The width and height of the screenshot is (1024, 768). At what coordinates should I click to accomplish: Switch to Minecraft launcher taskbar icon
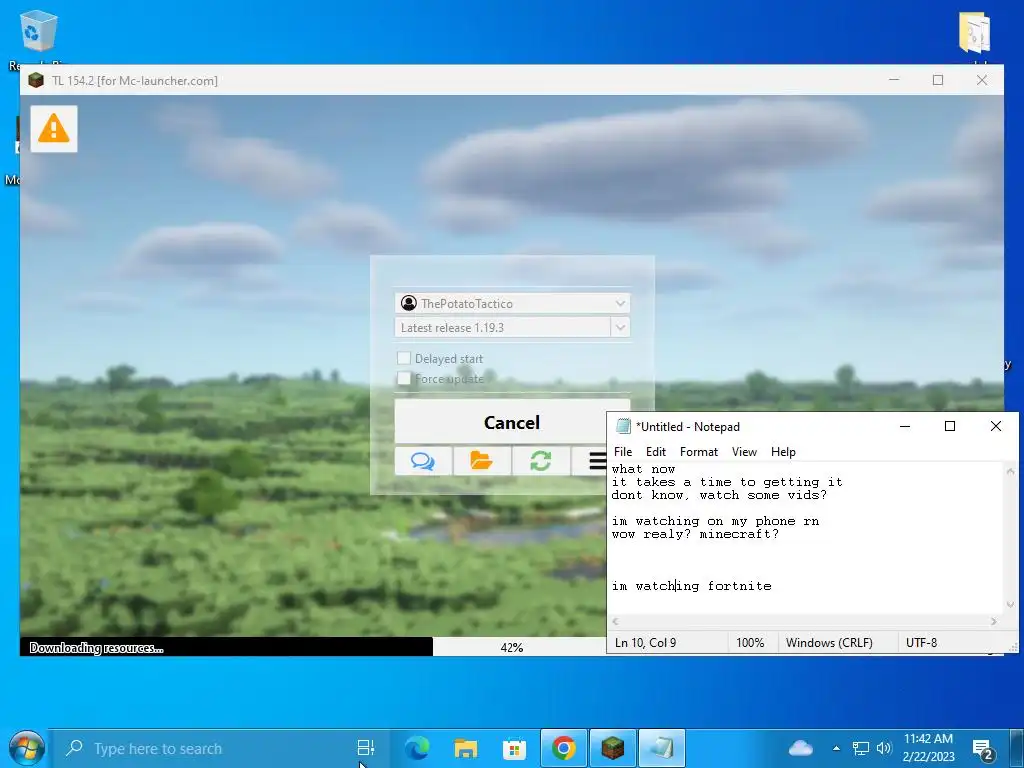613,748
